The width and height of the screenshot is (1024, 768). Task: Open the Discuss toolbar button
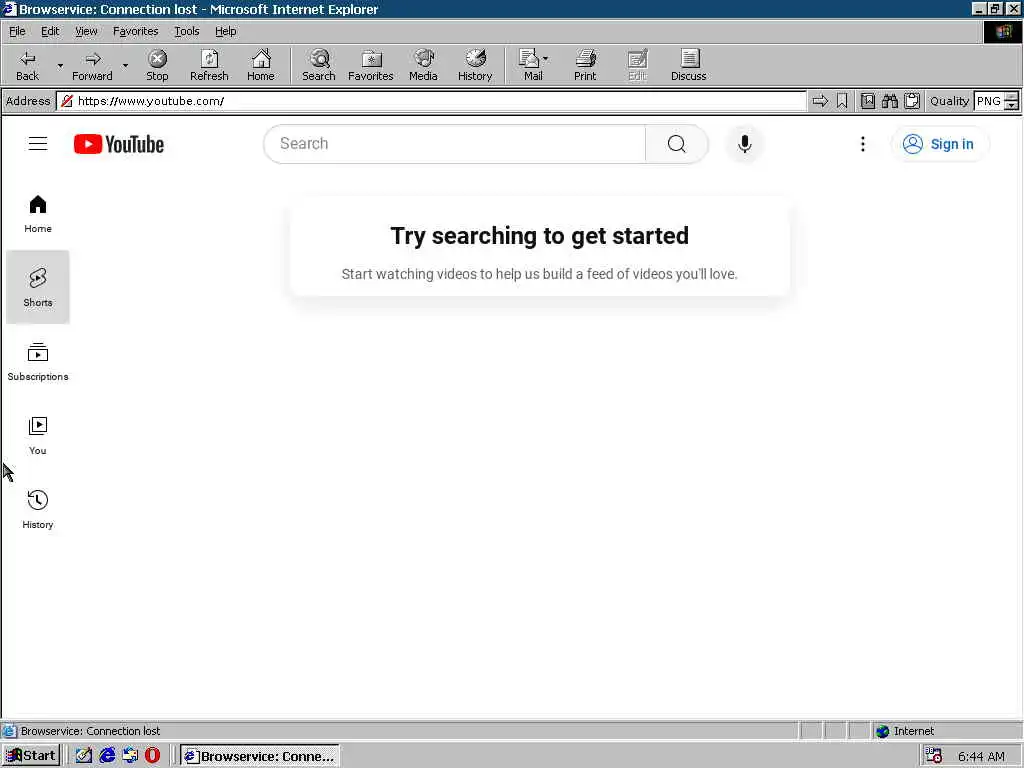tap(689, 65)
